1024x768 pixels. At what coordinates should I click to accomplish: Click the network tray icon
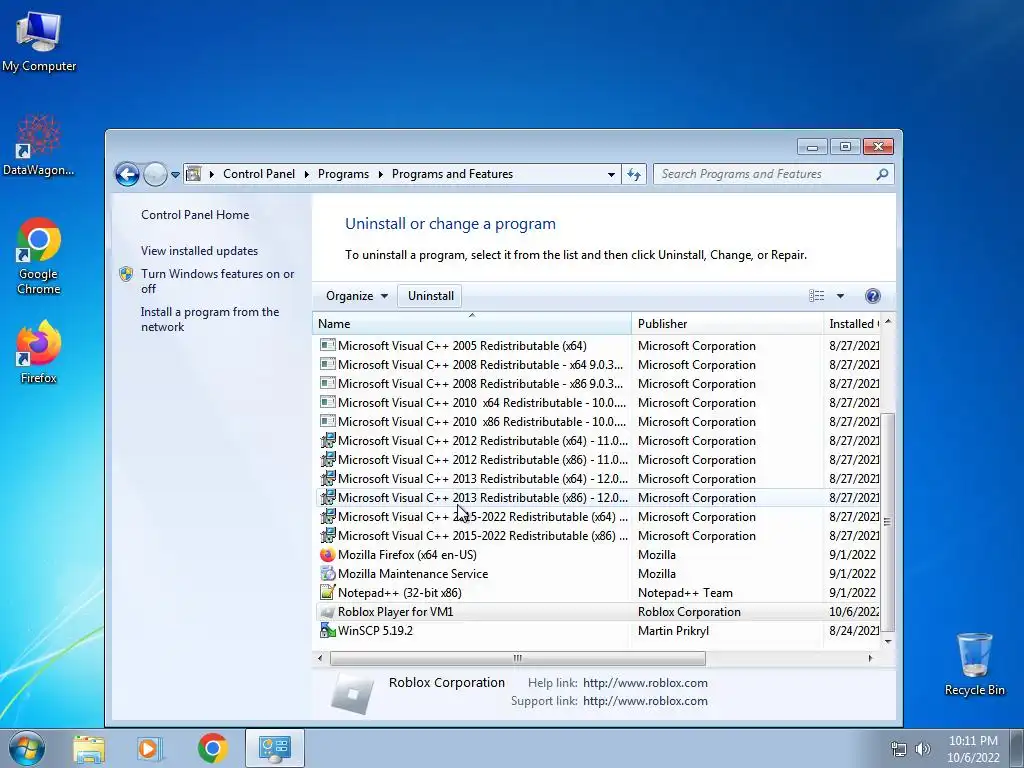click(899, 749)
